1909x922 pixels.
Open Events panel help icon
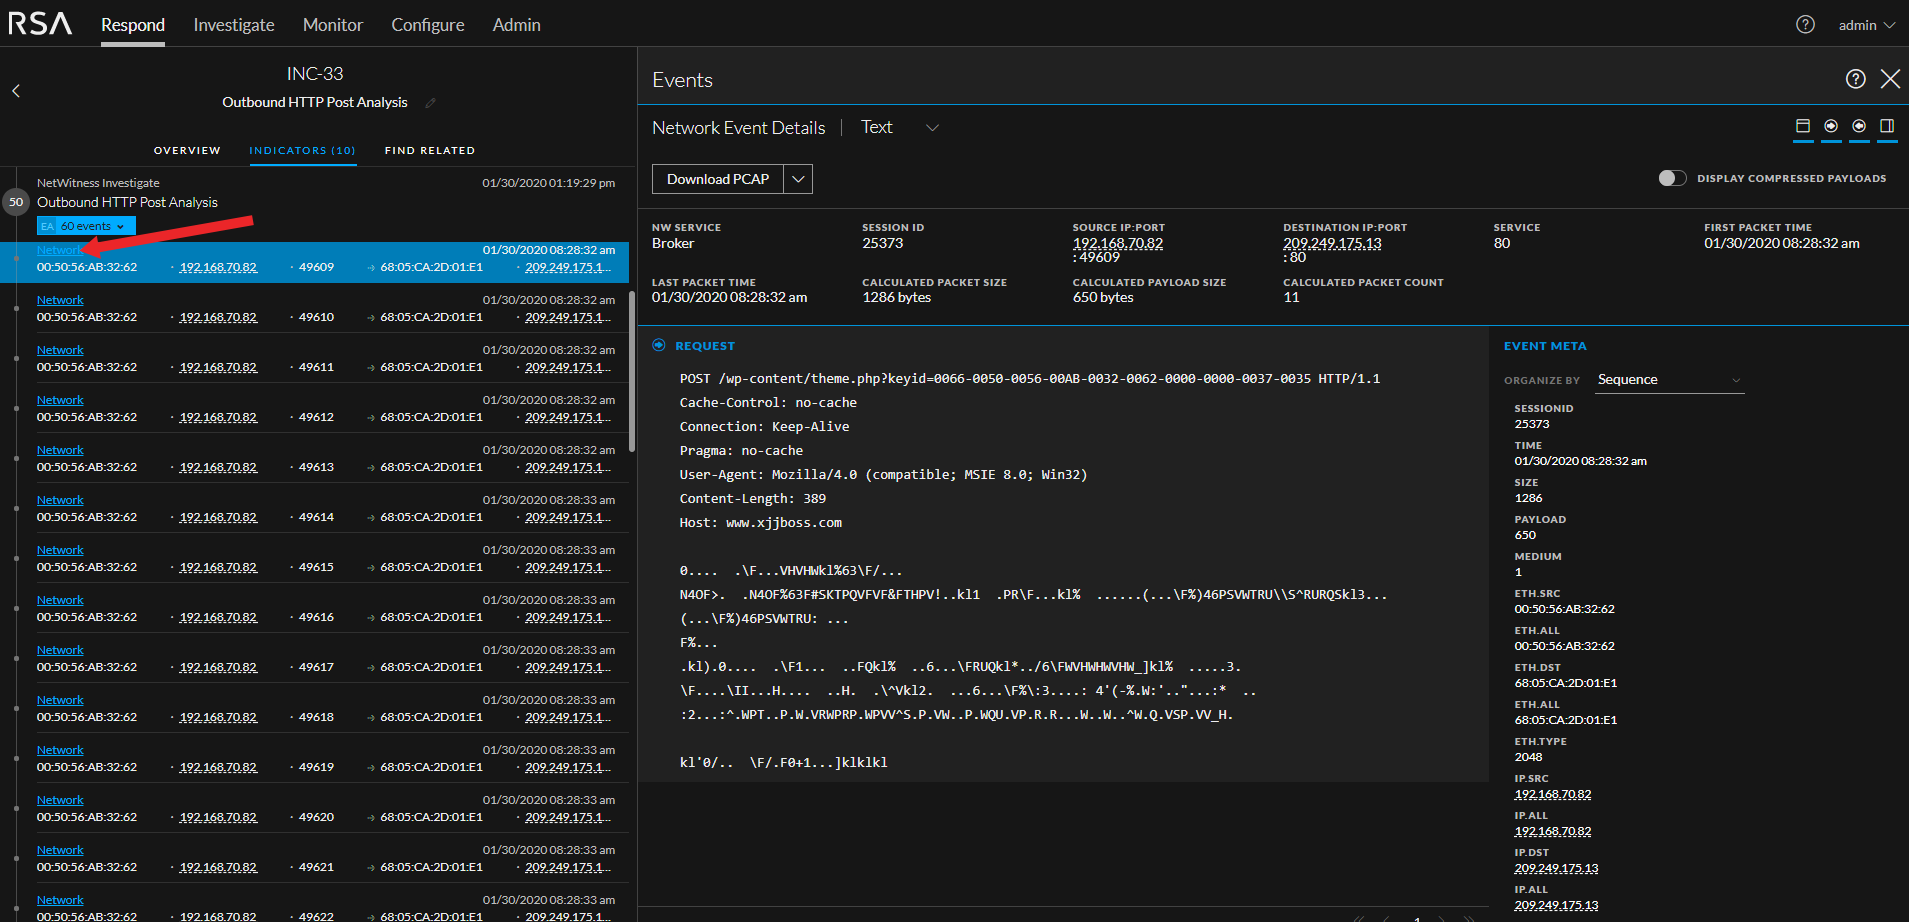[1855, 80]
